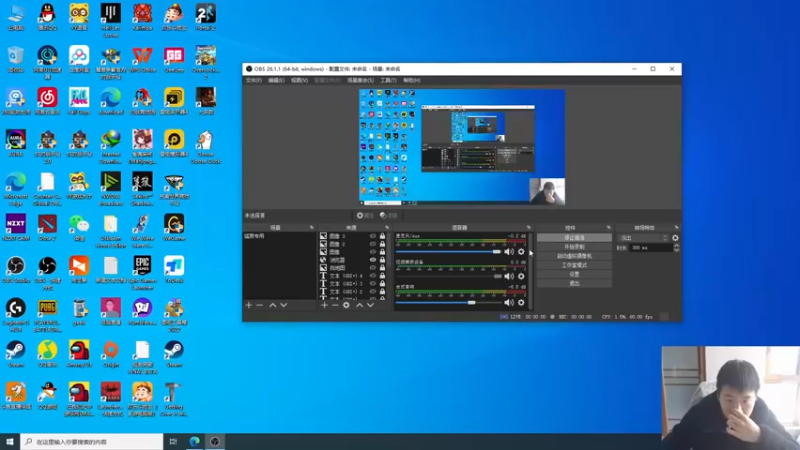Open the 帮助(H) menu
Image resolution: width=800 pixels, height=450 pixels.
point(412,81)
